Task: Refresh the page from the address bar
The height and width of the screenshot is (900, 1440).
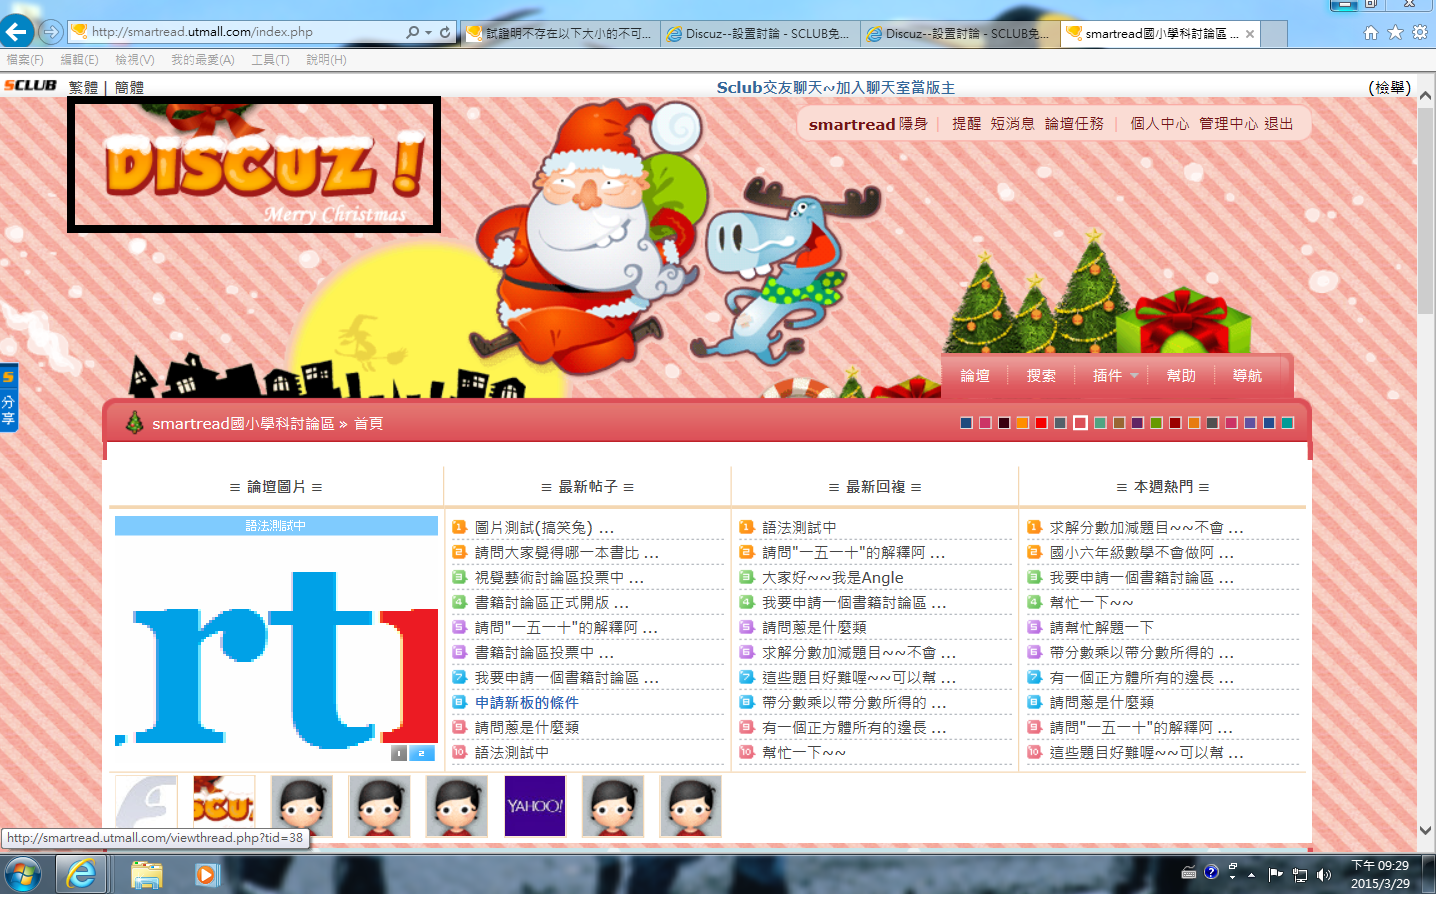Action: tap(445, 32)
